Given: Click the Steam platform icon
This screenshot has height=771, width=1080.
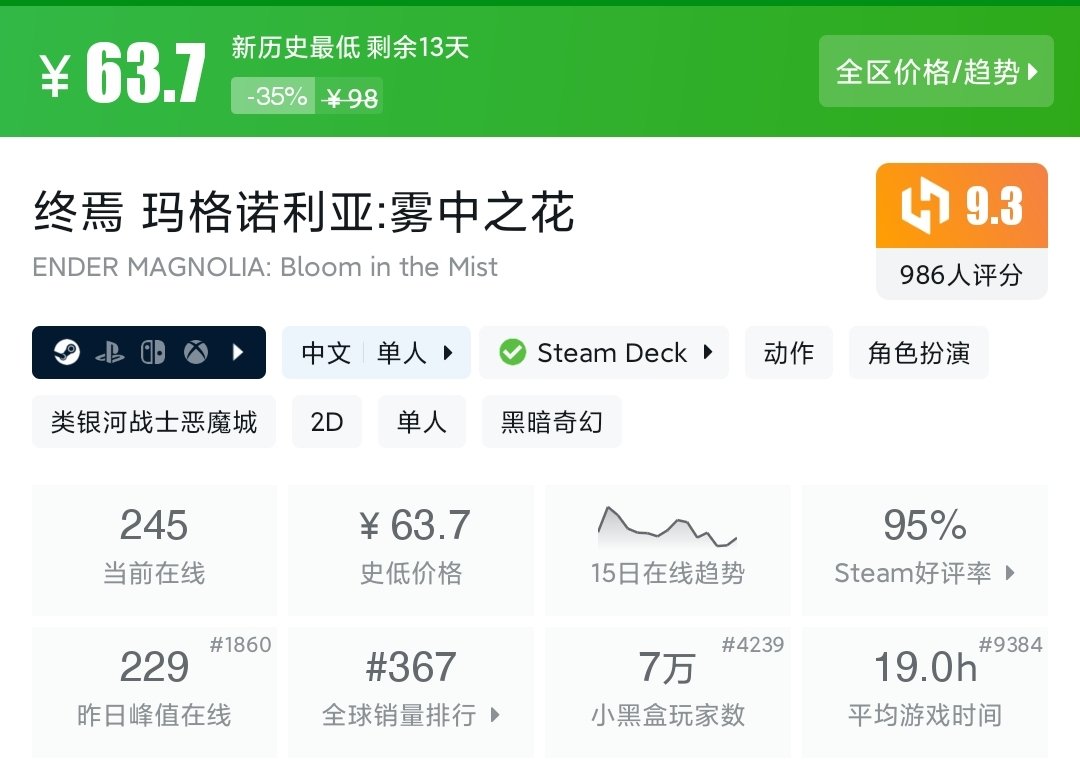Looking at the screenshot, I should pos(67,353).
